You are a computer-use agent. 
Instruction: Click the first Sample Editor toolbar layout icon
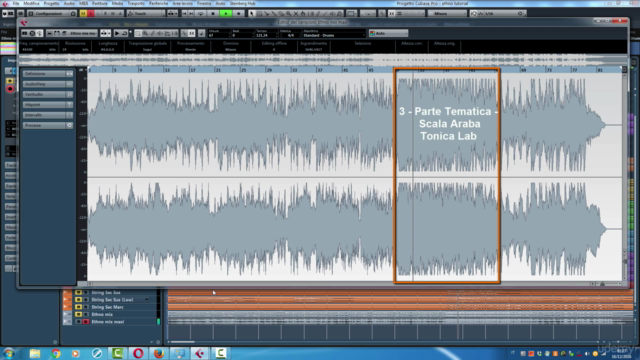(x=24, y=33)
